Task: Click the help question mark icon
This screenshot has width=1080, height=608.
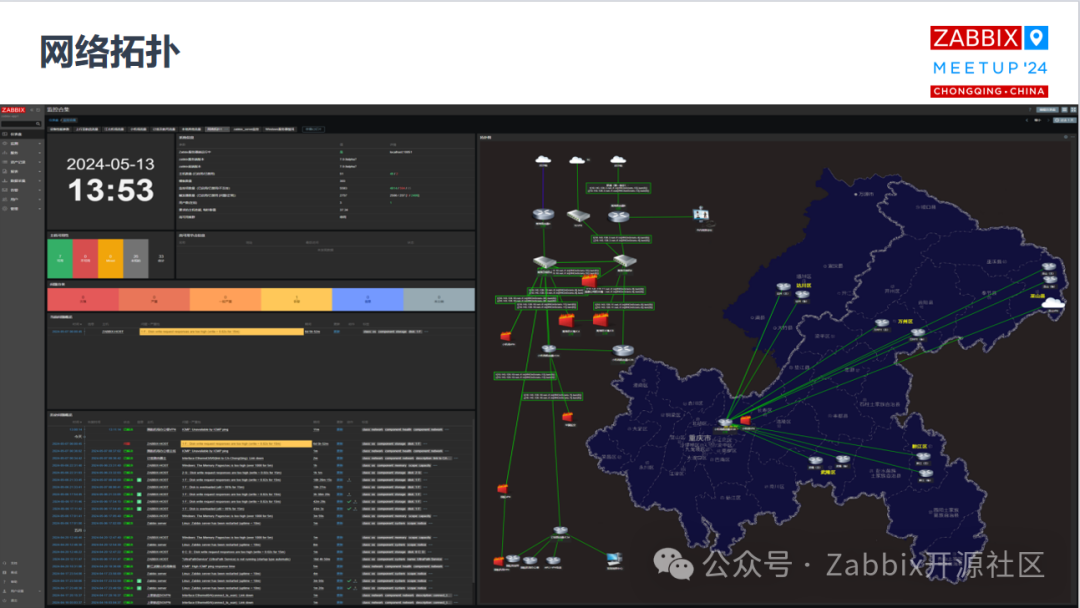Action: click(x=1030, y=109)
